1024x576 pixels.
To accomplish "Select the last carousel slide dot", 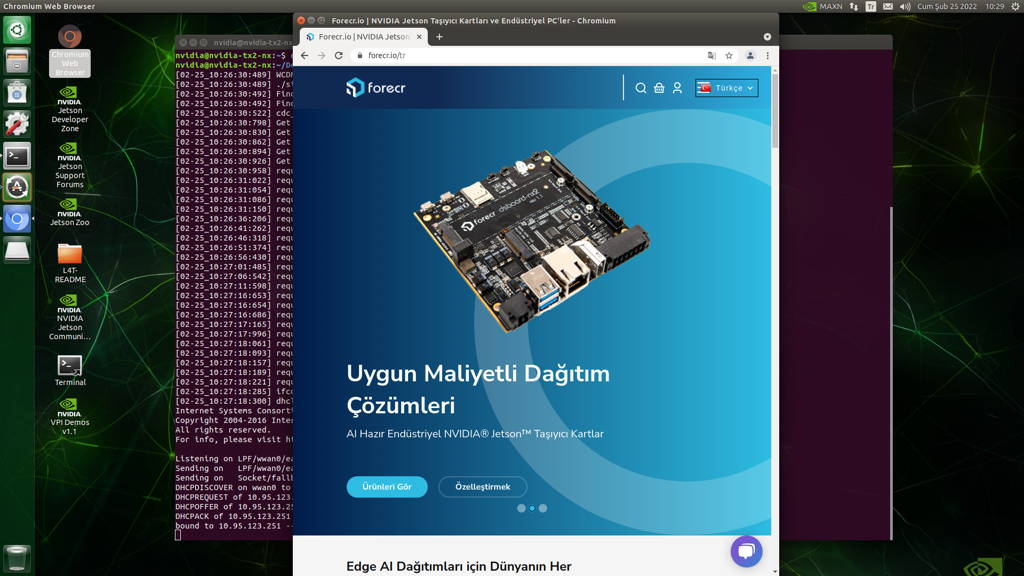I will coord(543,508).
